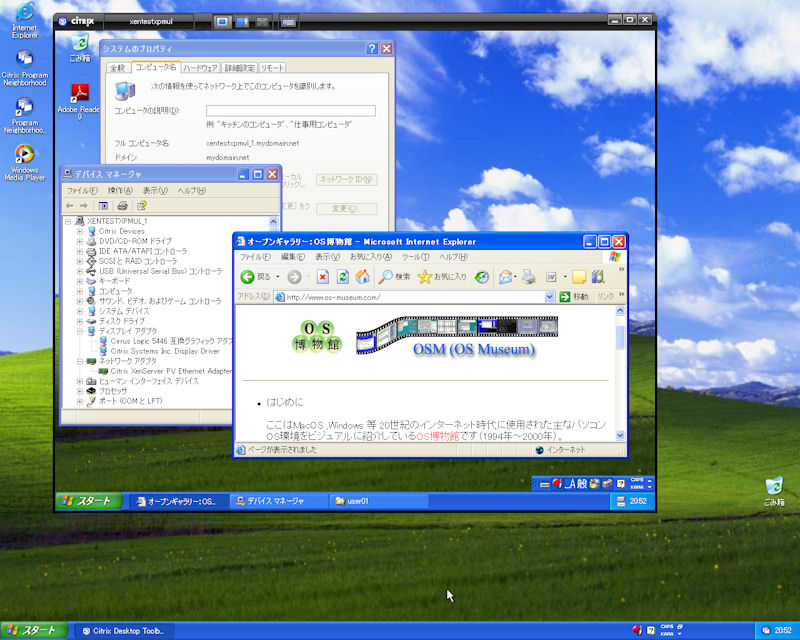Click the scroll-down arrow in Internet Explorer page
The image size is (800, 640).
[620, 435]
